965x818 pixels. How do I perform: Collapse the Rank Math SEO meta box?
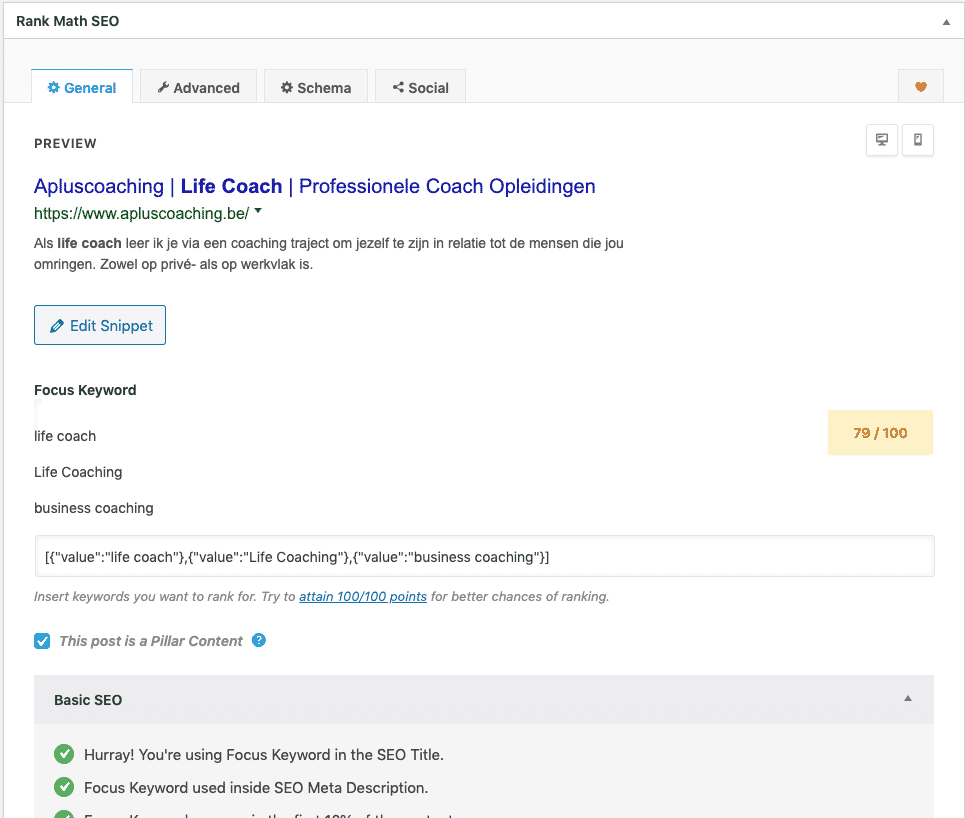946,22
